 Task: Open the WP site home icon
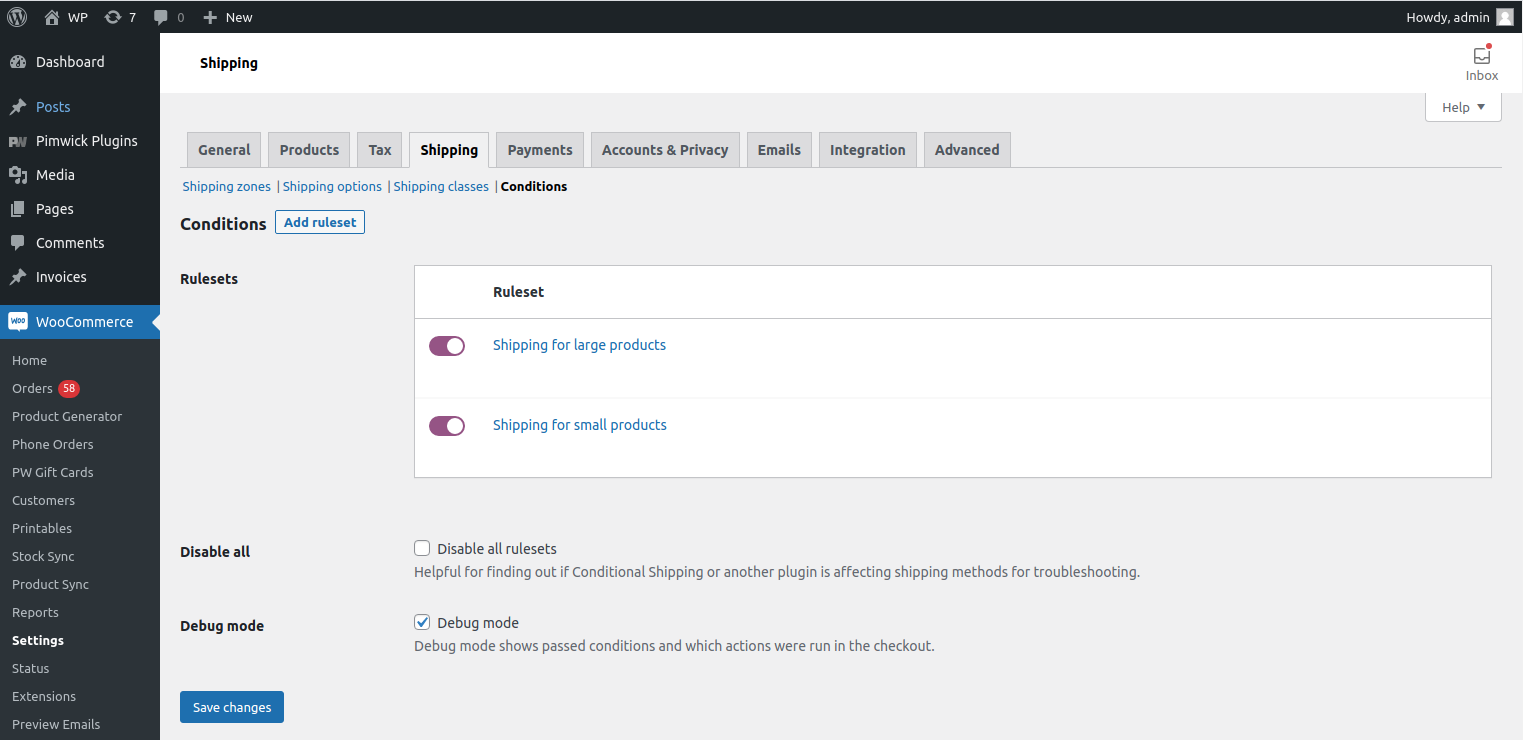pyautogui.click(x=52, y=17)
